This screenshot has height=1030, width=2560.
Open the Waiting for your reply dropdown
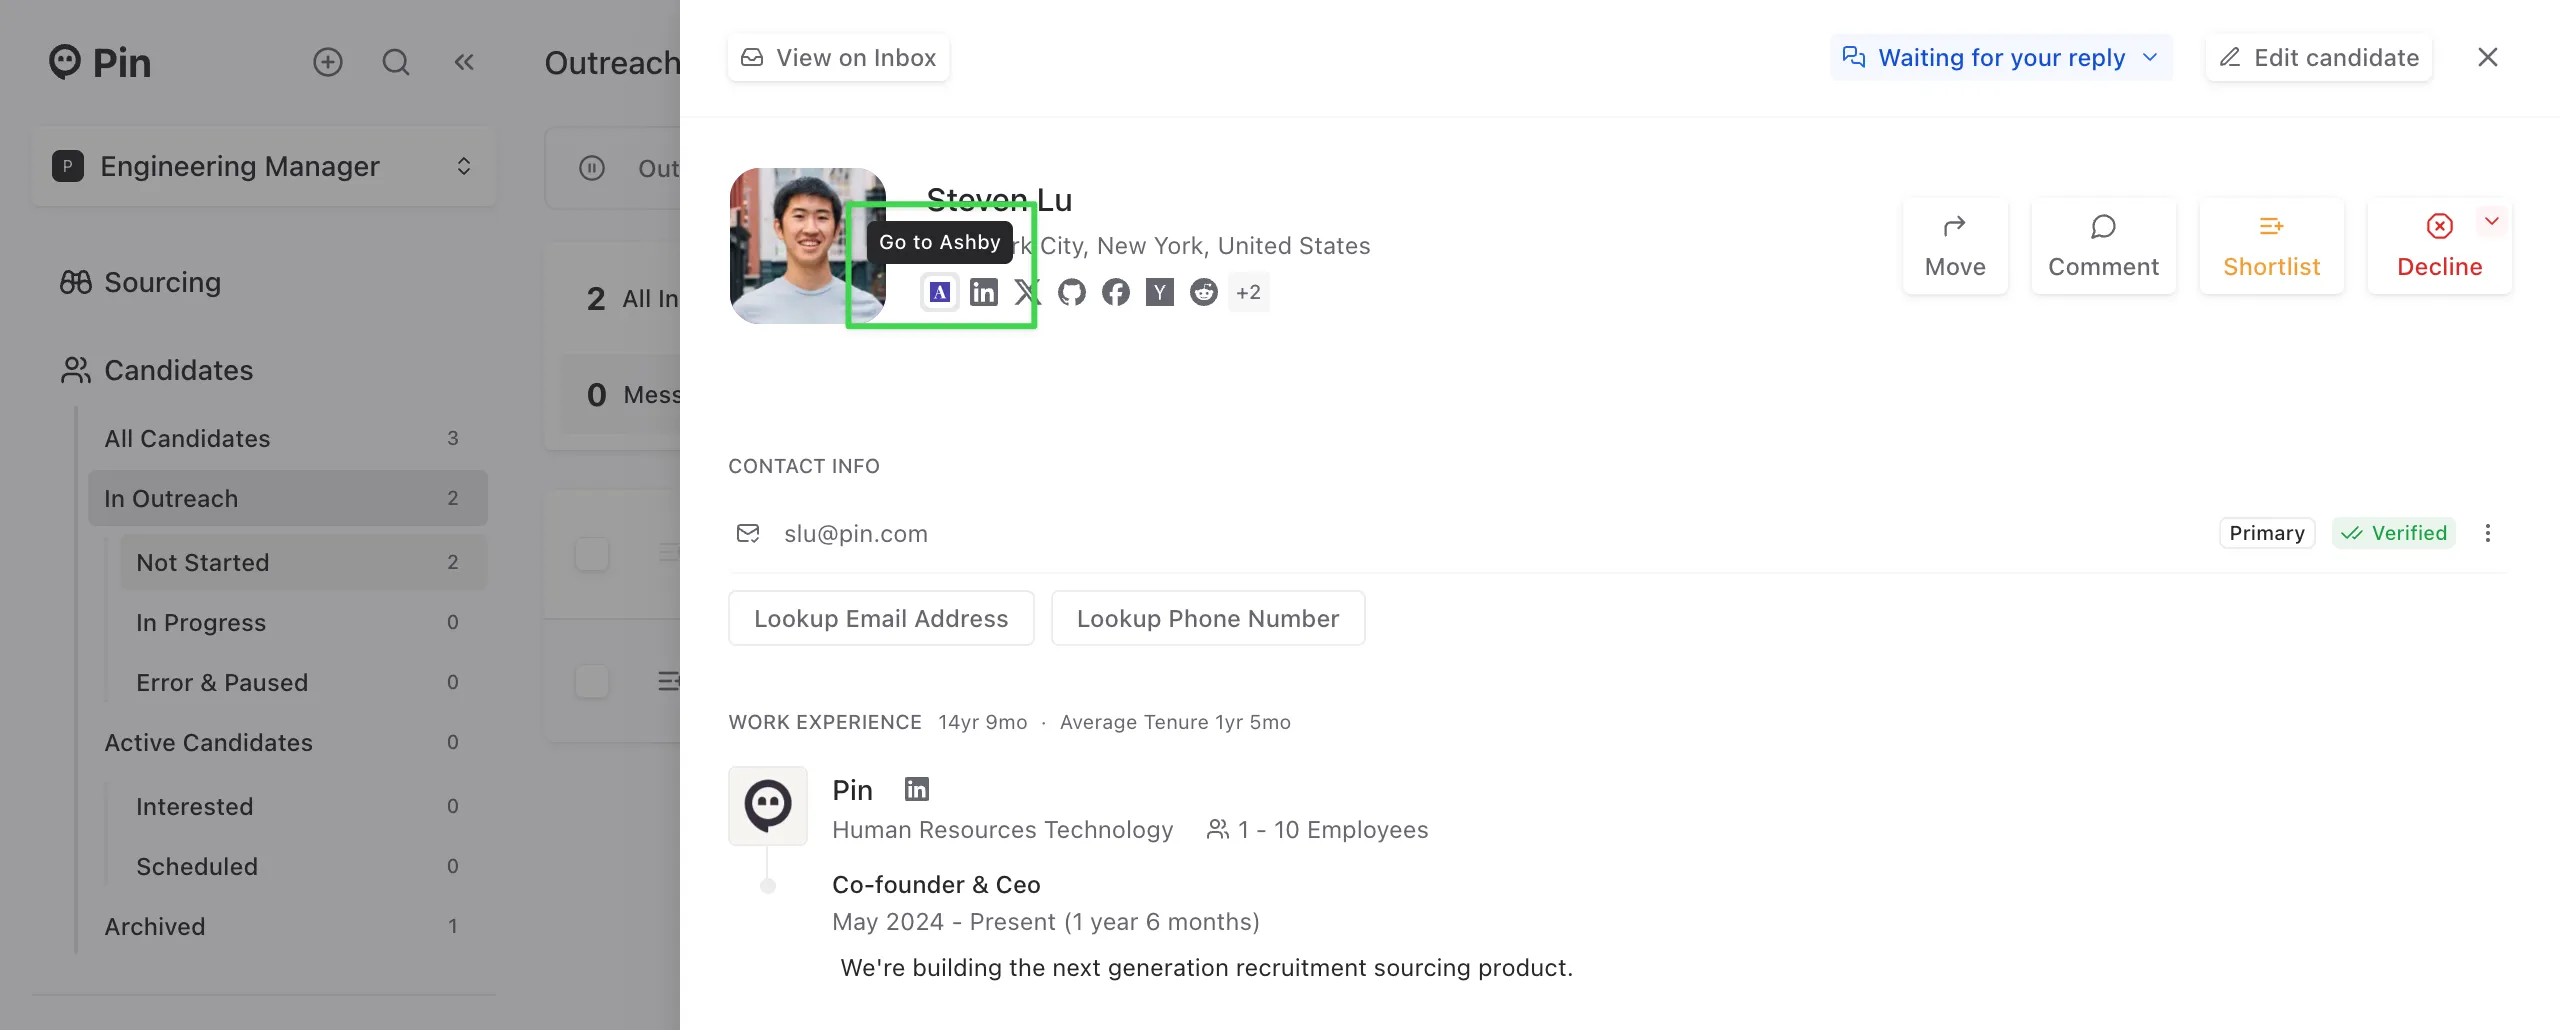coord(2001,57)
